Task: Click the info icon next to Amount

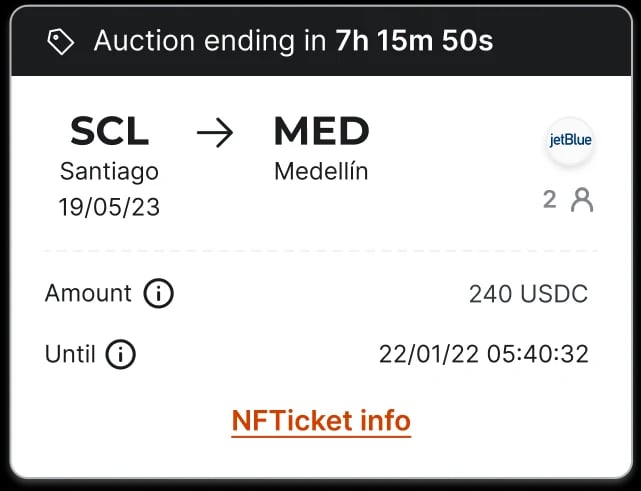Action: (159, 294)
